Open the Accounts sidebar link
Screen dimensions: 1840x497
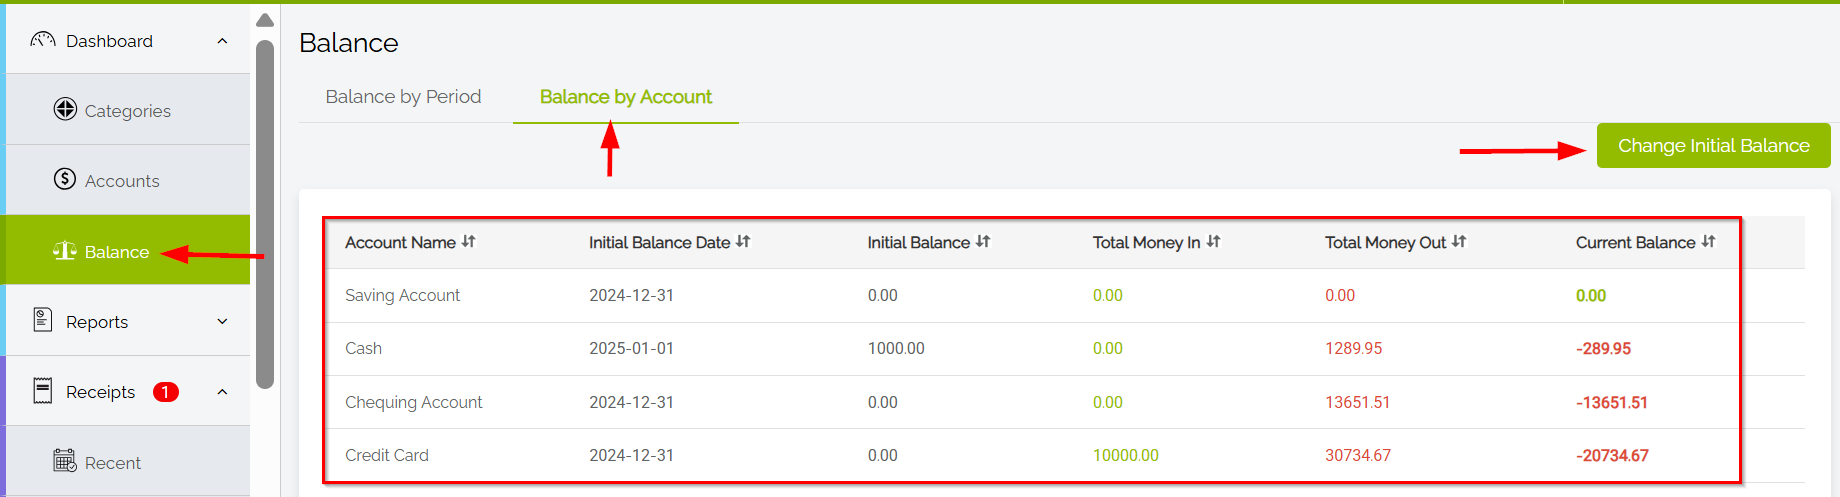click(x=122, y=181)
